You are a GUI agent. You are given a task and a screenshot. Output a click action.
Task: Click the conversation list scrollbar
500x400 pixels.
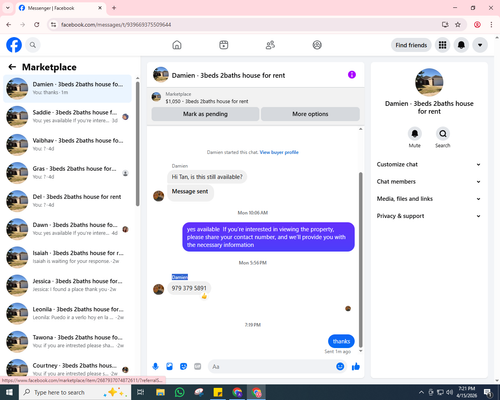137,143
